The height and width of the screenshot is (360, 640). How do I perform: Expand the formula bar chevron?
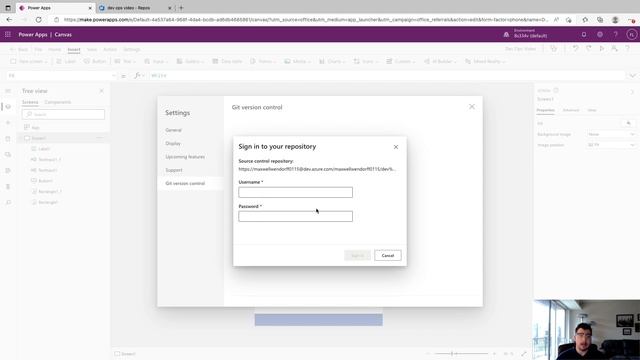(632, 76)
